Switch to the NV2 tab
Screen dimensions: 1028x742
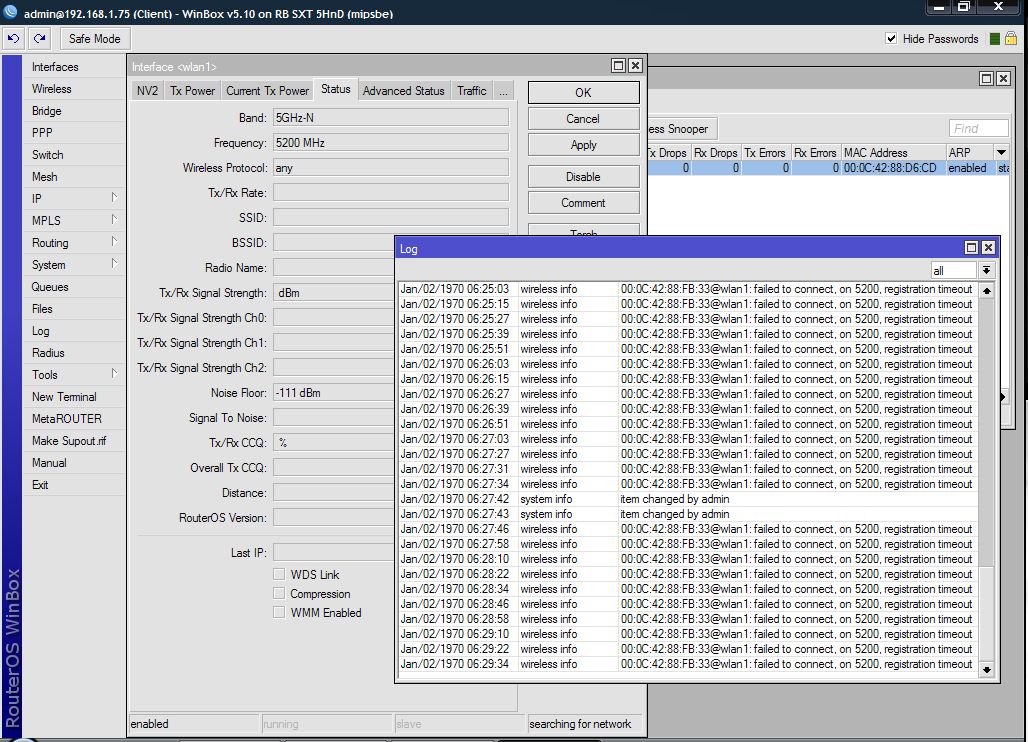click(x=148, y=91)
